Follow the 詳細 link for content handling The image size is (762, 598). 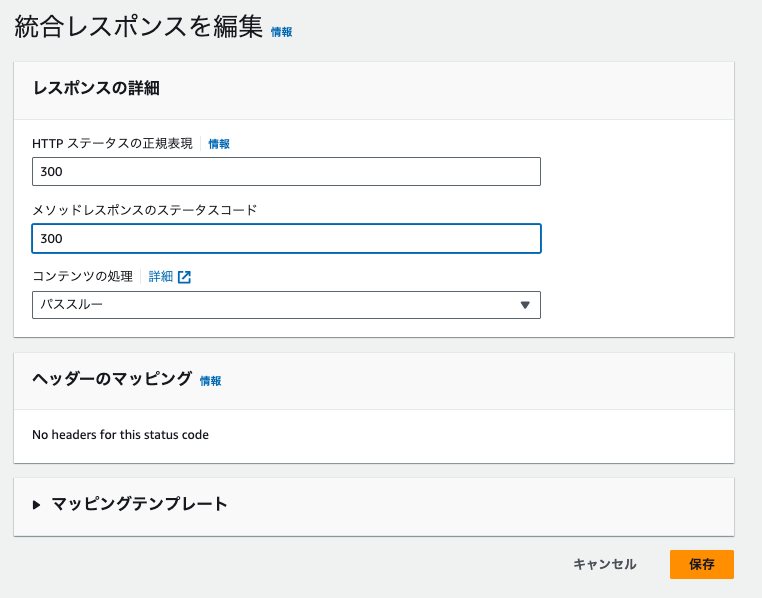tap(161, 277)
